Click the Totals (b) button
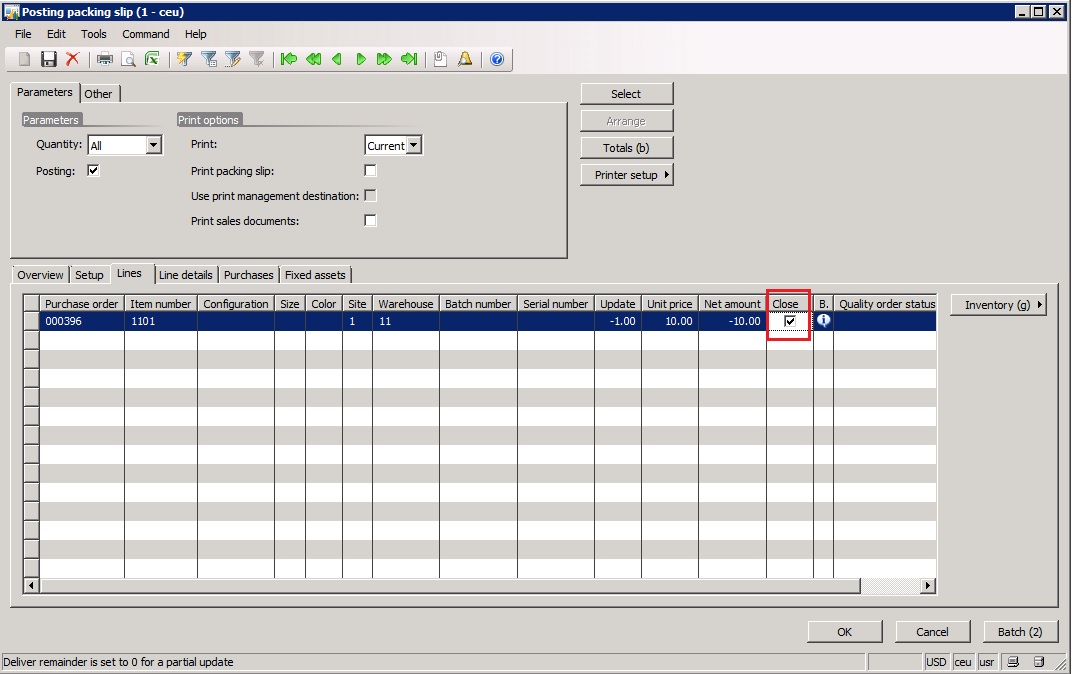The height and width of the screenshot is (674, 1076). coord(627,148)
